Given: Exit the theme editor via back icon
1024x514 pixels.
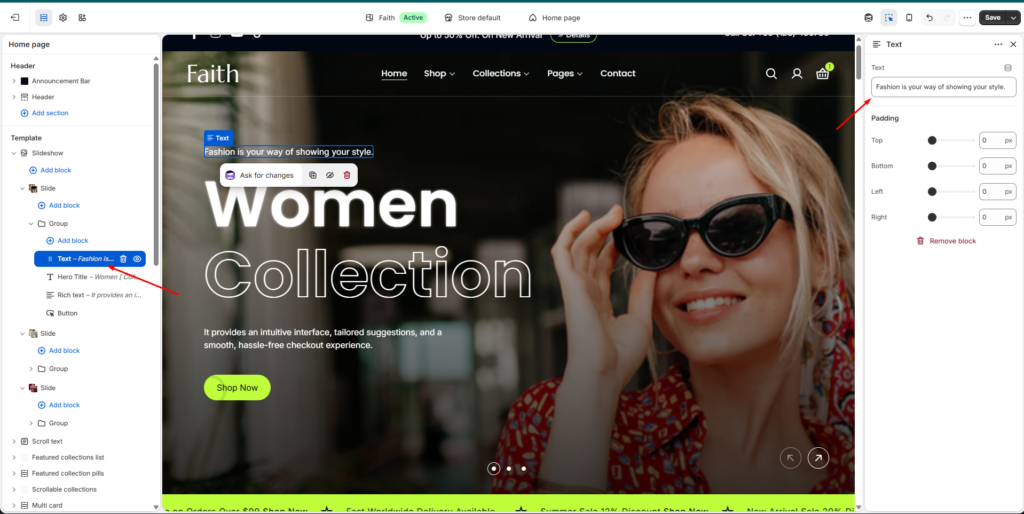Looking at the screenshot, I should 15,18.
